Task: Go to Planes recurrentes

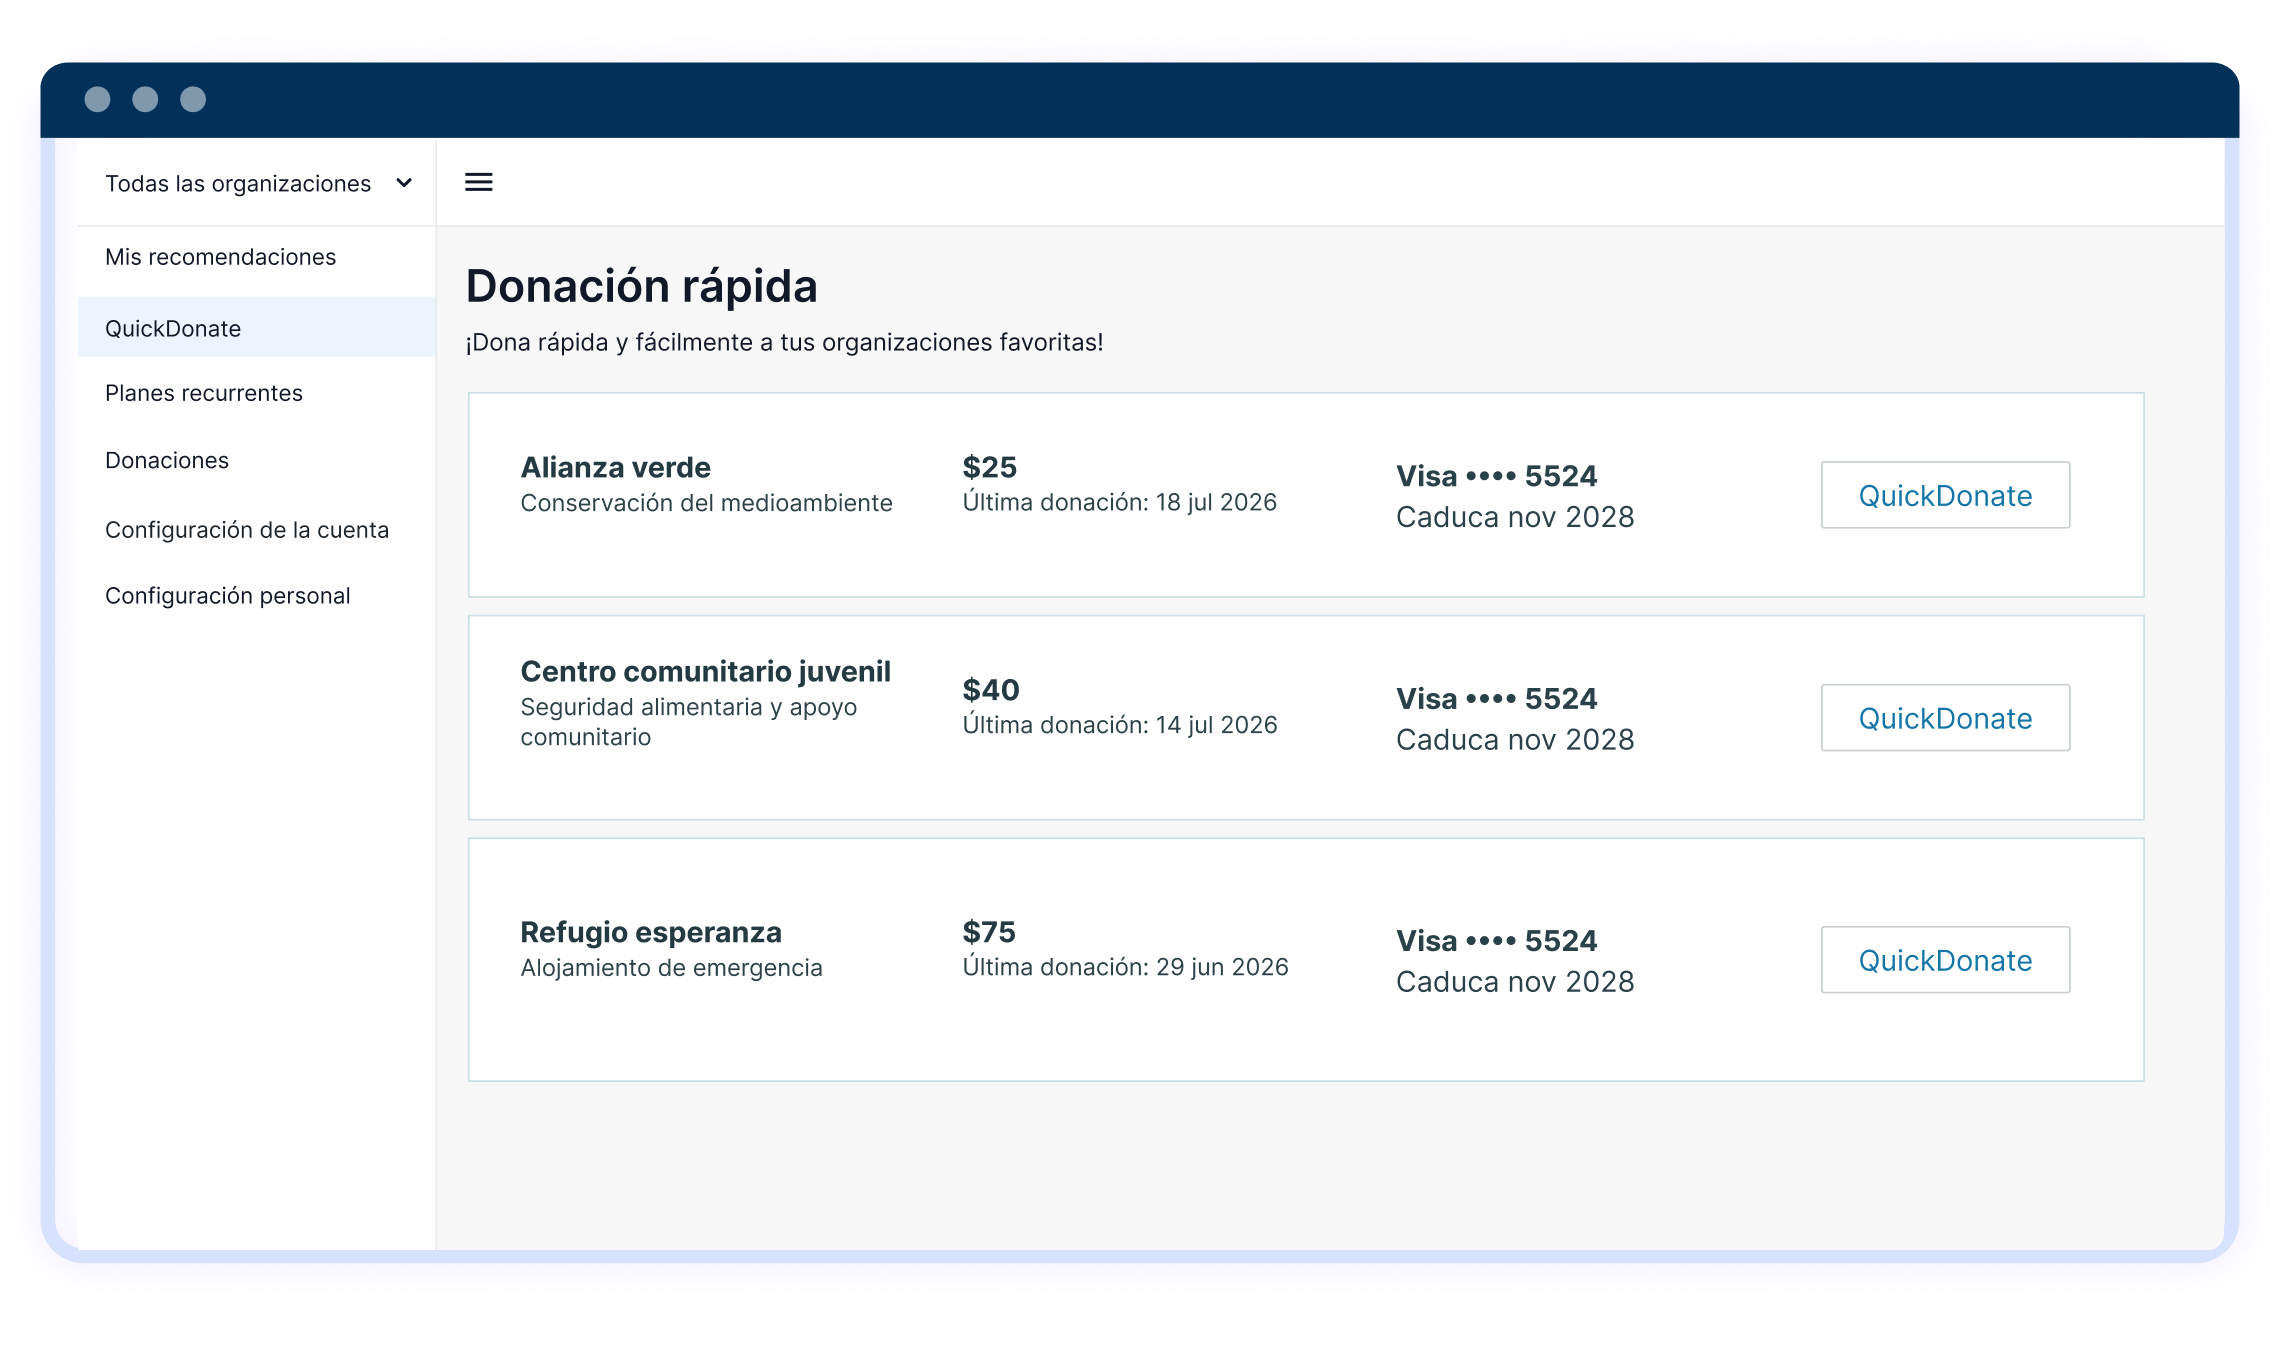Action: coord(204,393)
